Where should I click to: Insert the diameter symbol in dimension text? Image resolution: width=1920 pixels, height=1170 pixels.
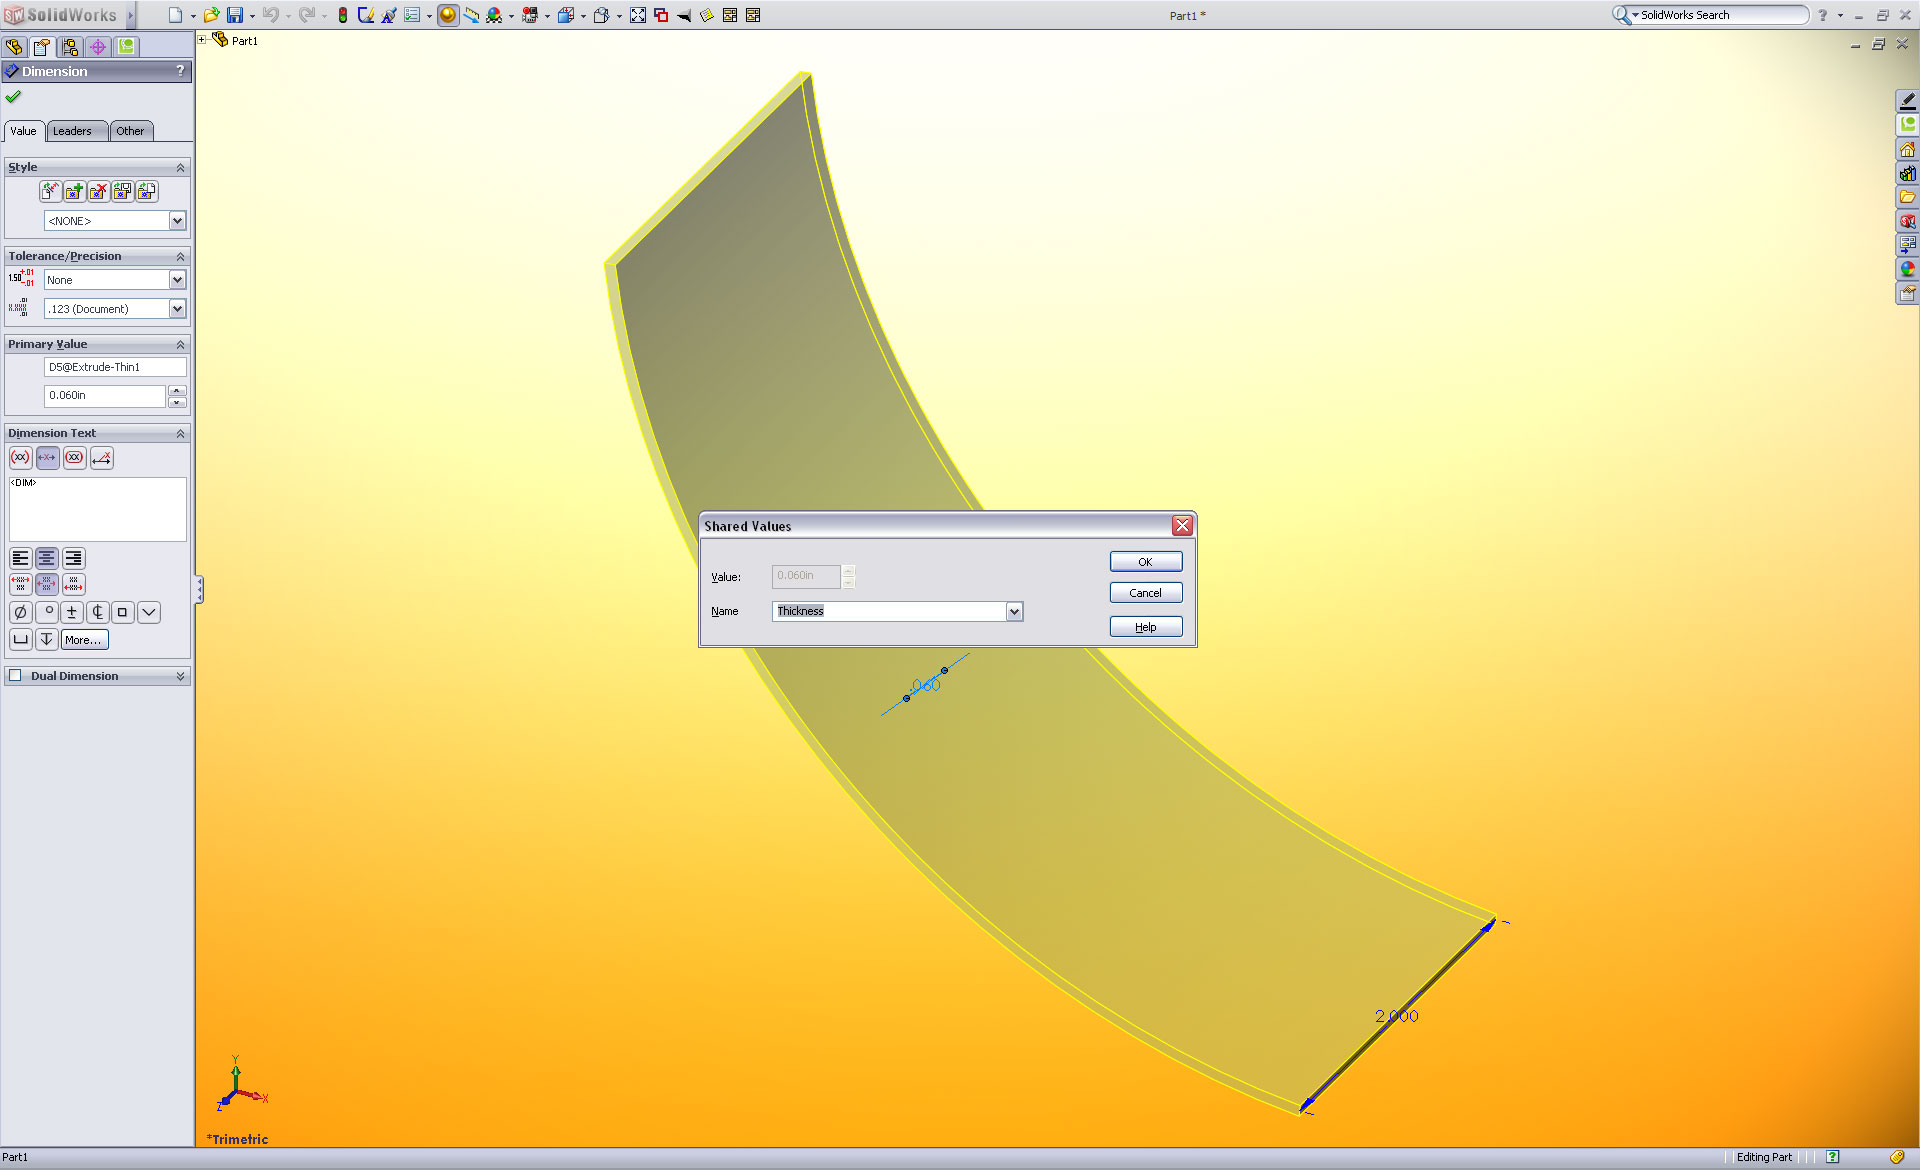point(21,612)
